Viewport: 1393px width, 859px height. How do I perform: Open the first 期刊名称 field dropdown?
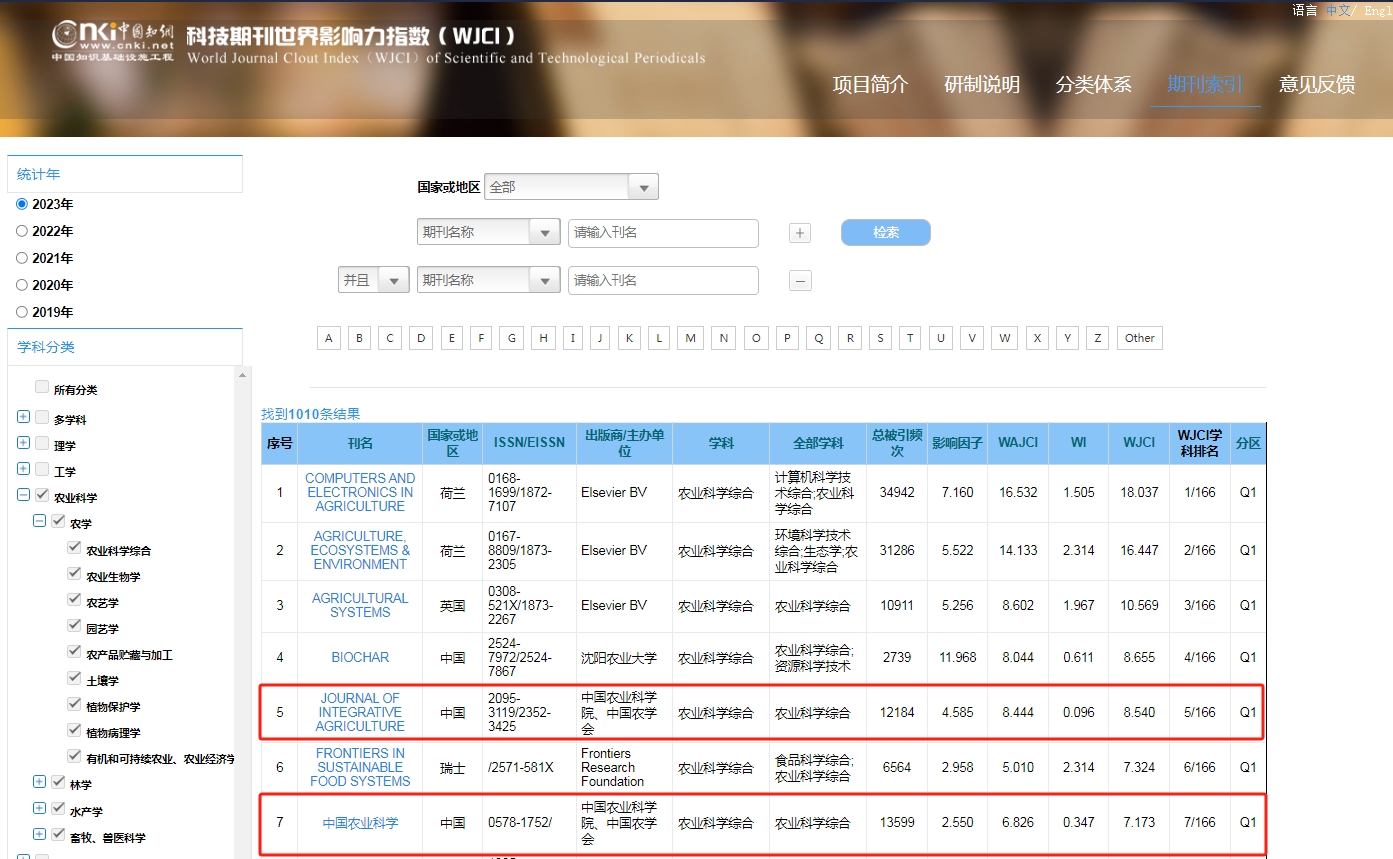tap(488, 232)
